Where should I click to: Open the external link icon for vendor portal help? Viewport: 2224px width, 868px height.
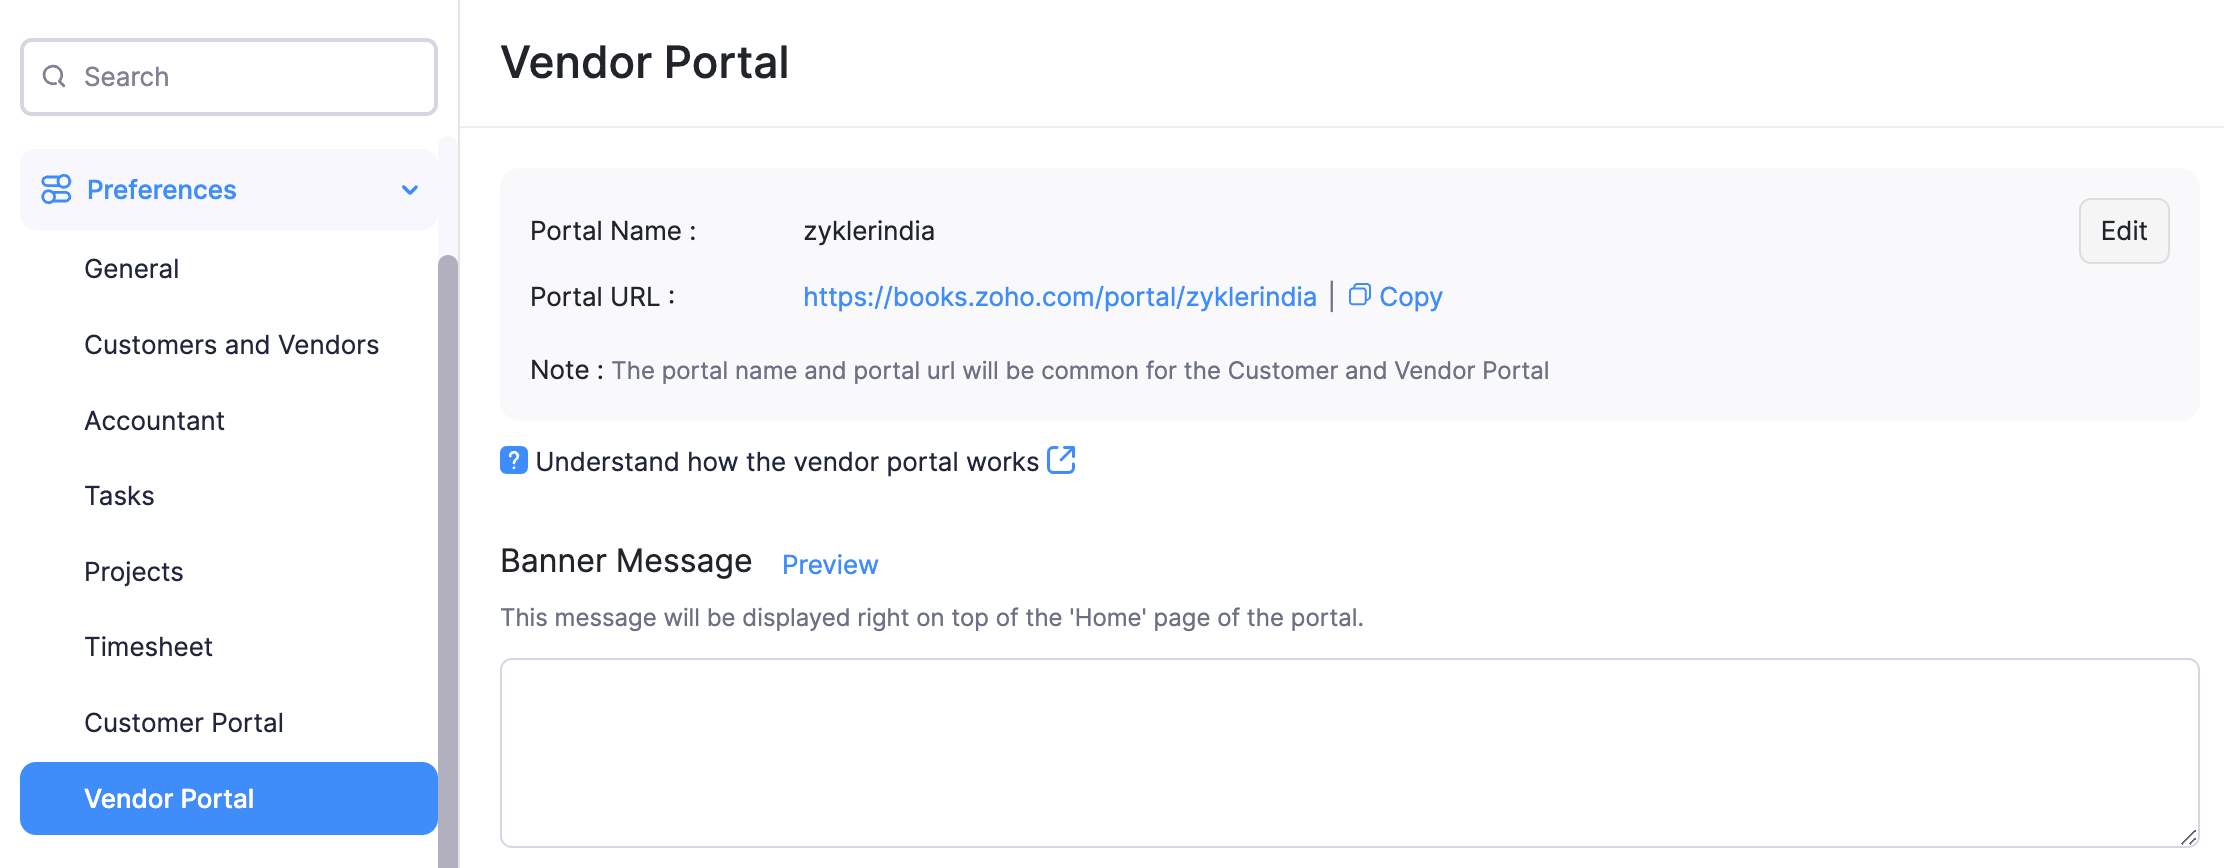[x=1061, y=460]
